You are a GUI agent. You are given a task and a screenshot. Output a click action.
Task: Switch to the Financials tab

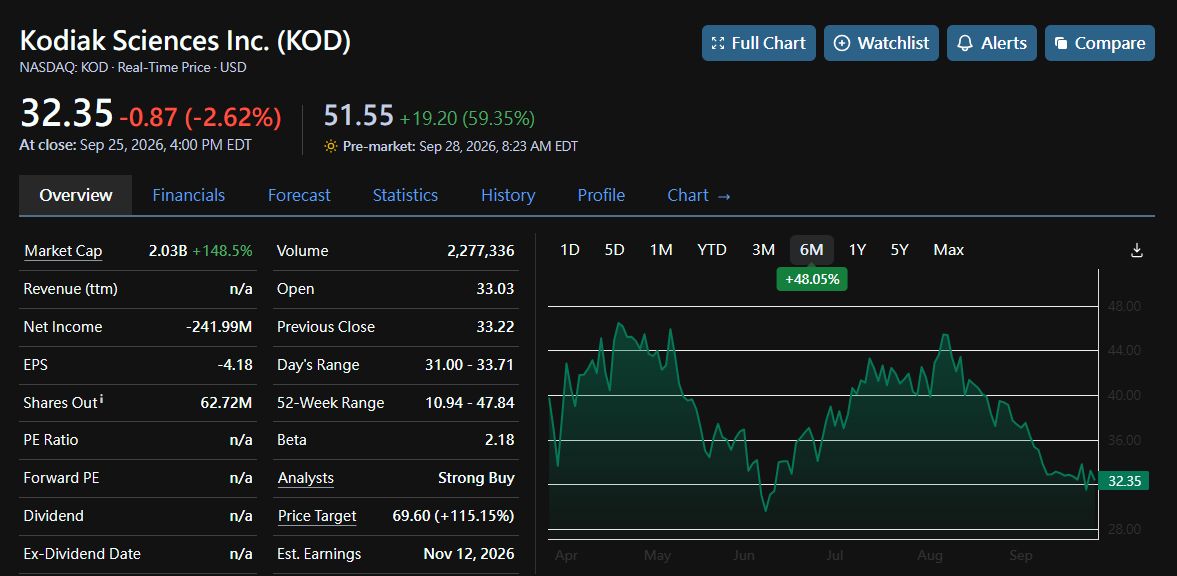click(x=188, y=195)
